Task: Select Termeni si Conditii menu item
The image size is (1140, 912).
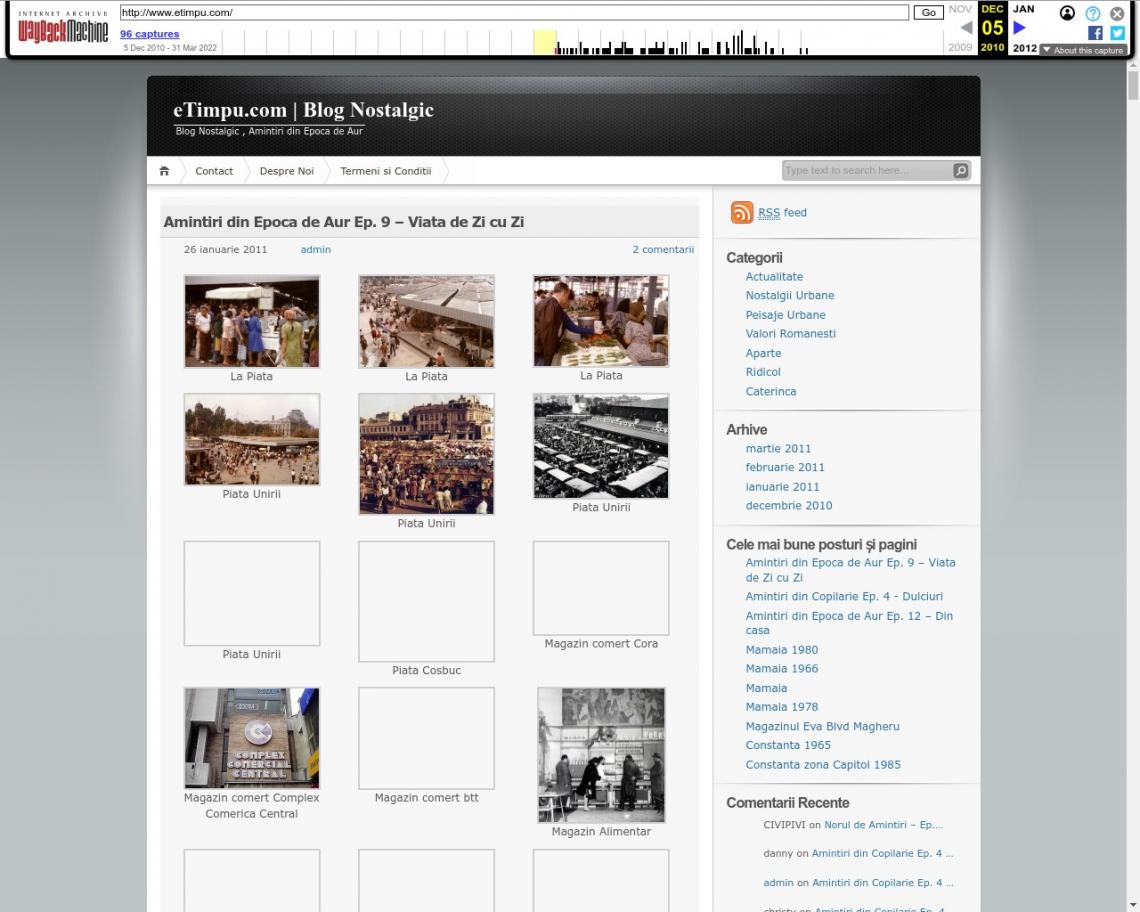Action: click(x=385, y=171)
